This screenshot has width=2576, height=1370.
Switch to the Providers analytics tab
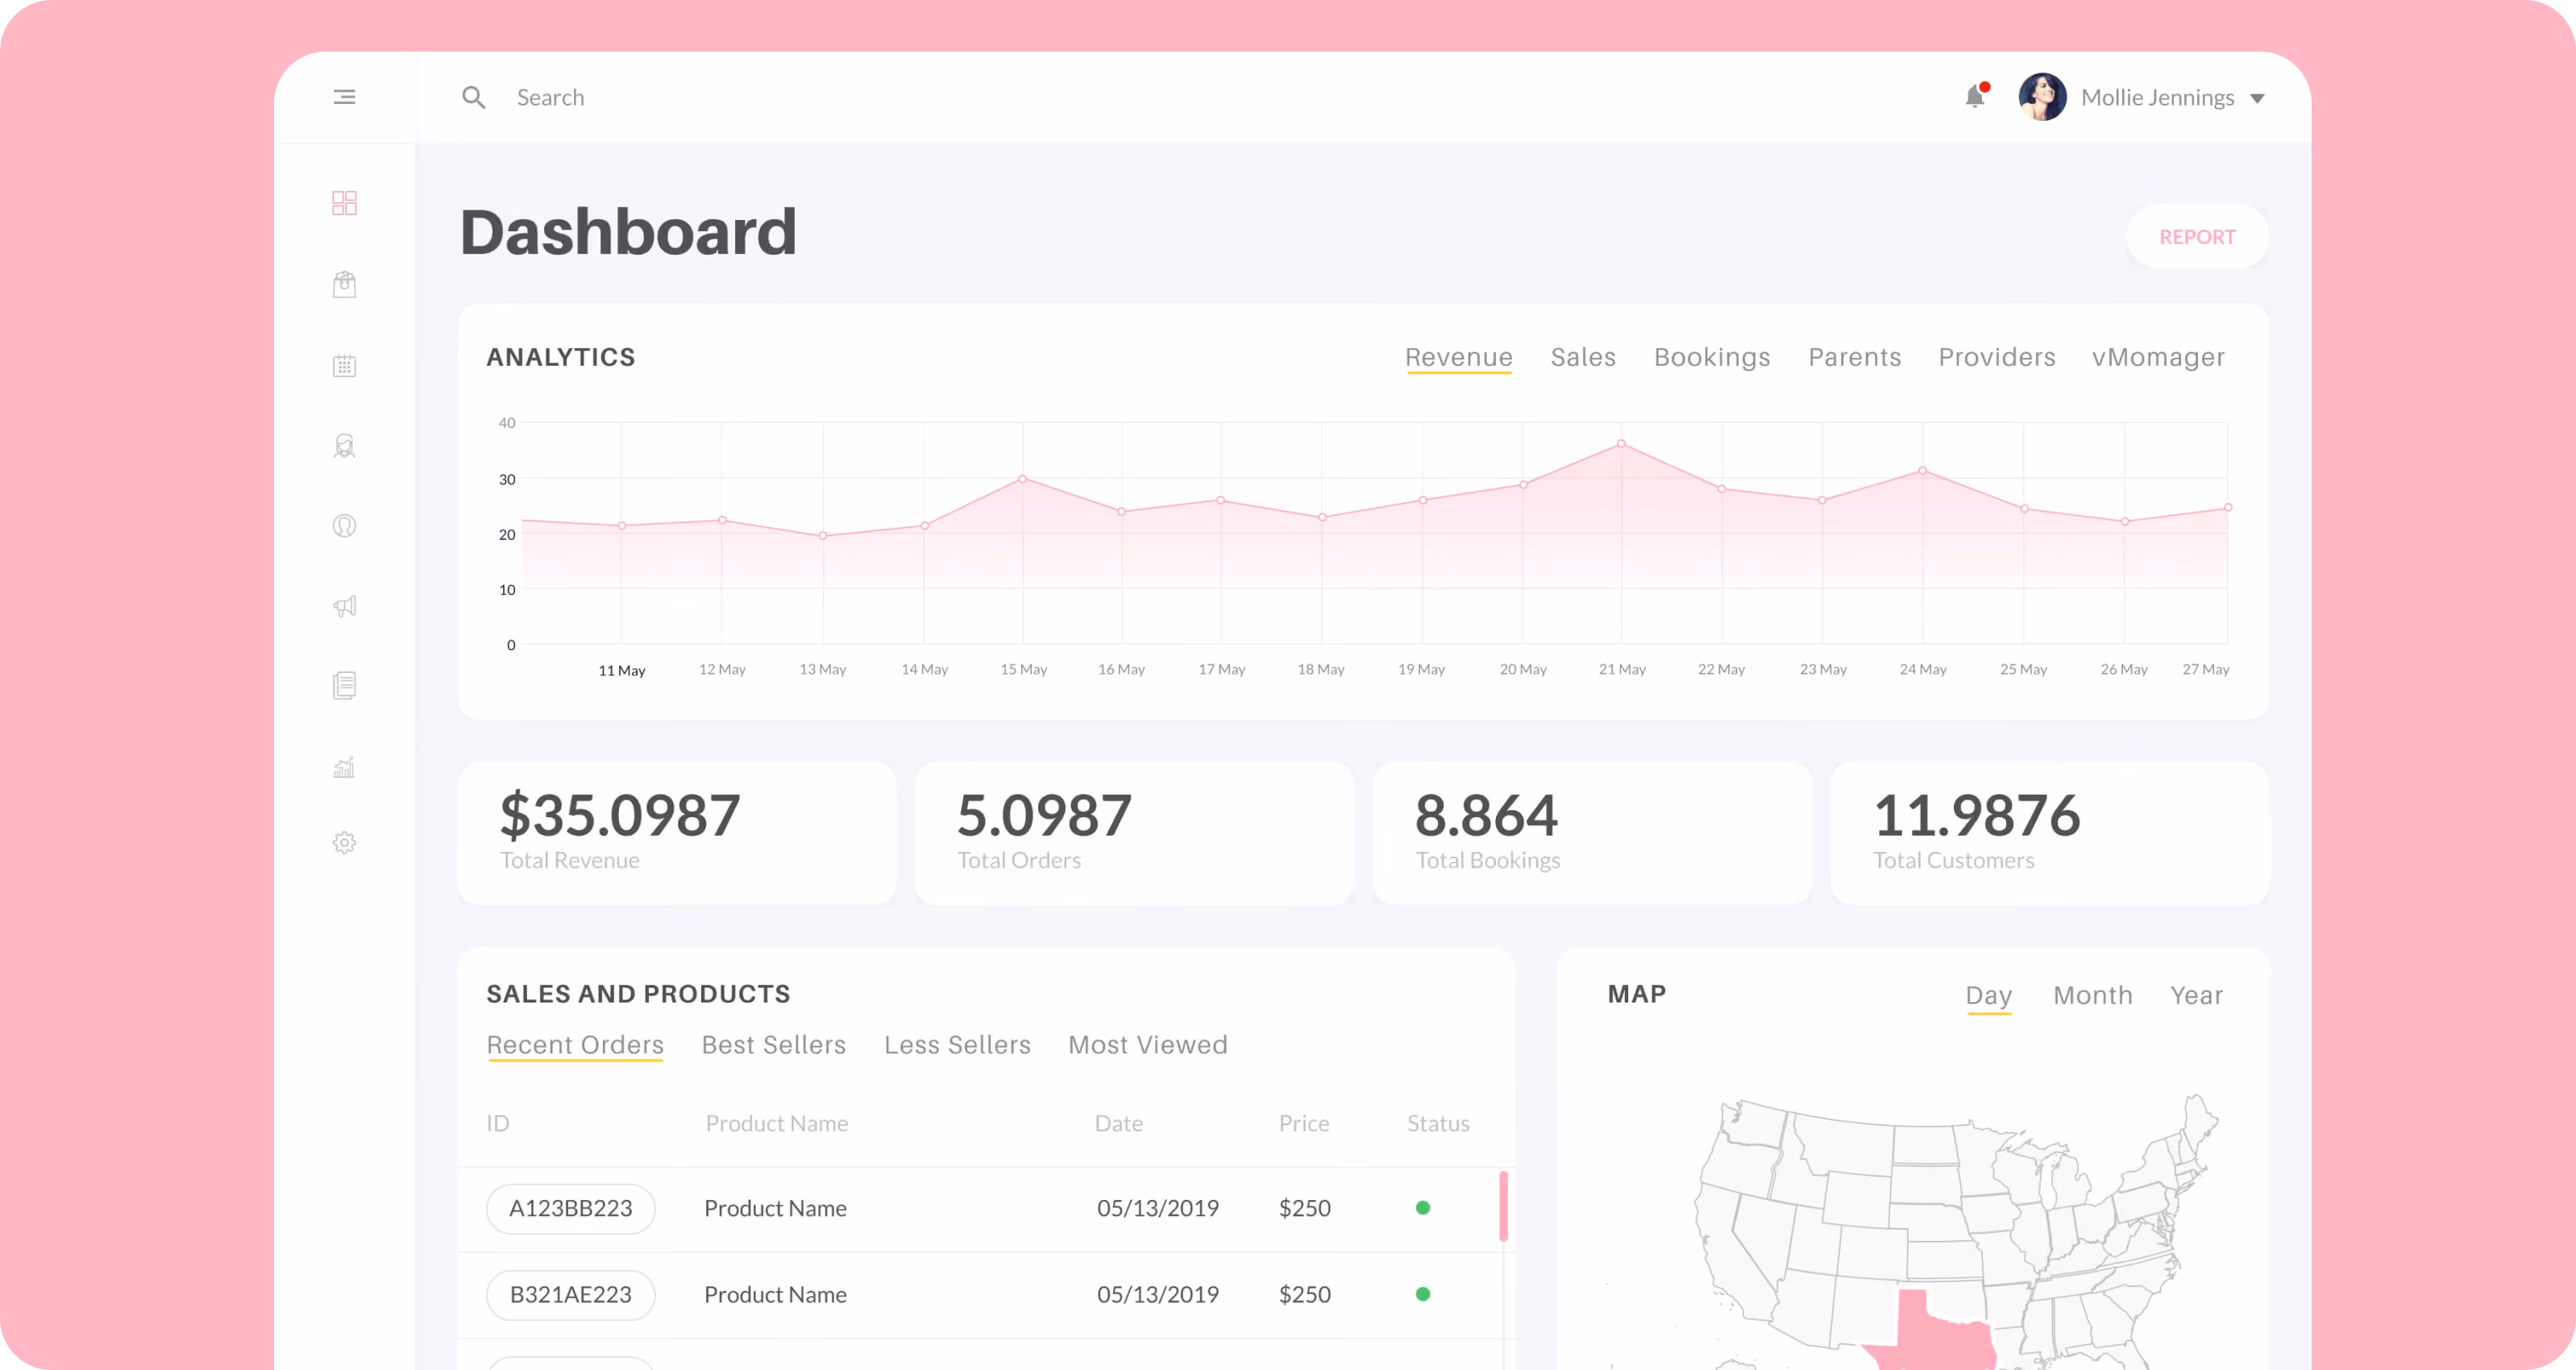1997,357
